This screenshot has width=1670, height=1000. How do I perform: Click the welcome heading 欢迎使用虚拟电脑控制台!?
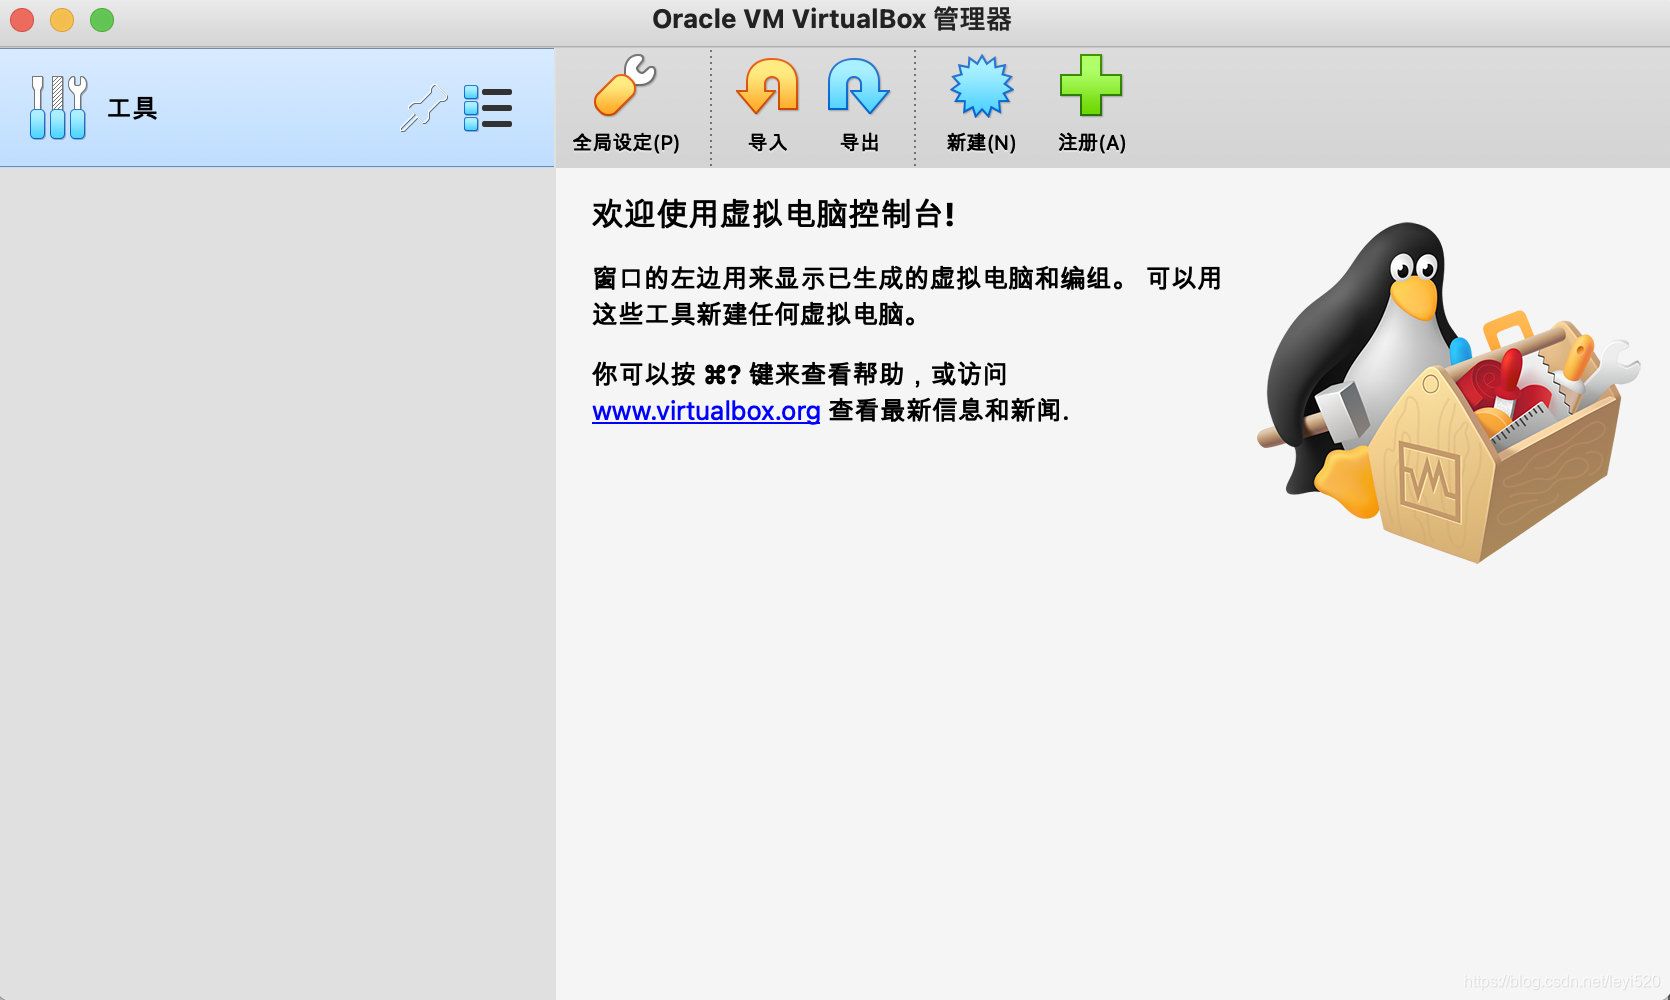point(773,214)
